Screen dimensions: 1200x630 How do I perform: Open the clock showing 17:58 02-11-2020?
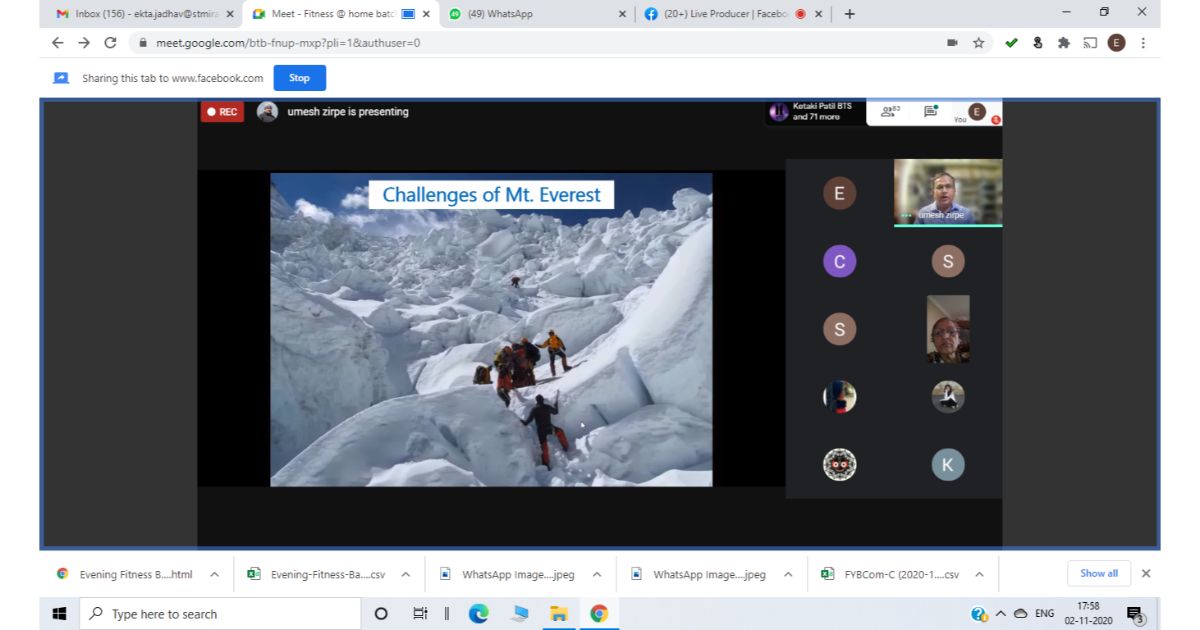[x=1088, y=614]
